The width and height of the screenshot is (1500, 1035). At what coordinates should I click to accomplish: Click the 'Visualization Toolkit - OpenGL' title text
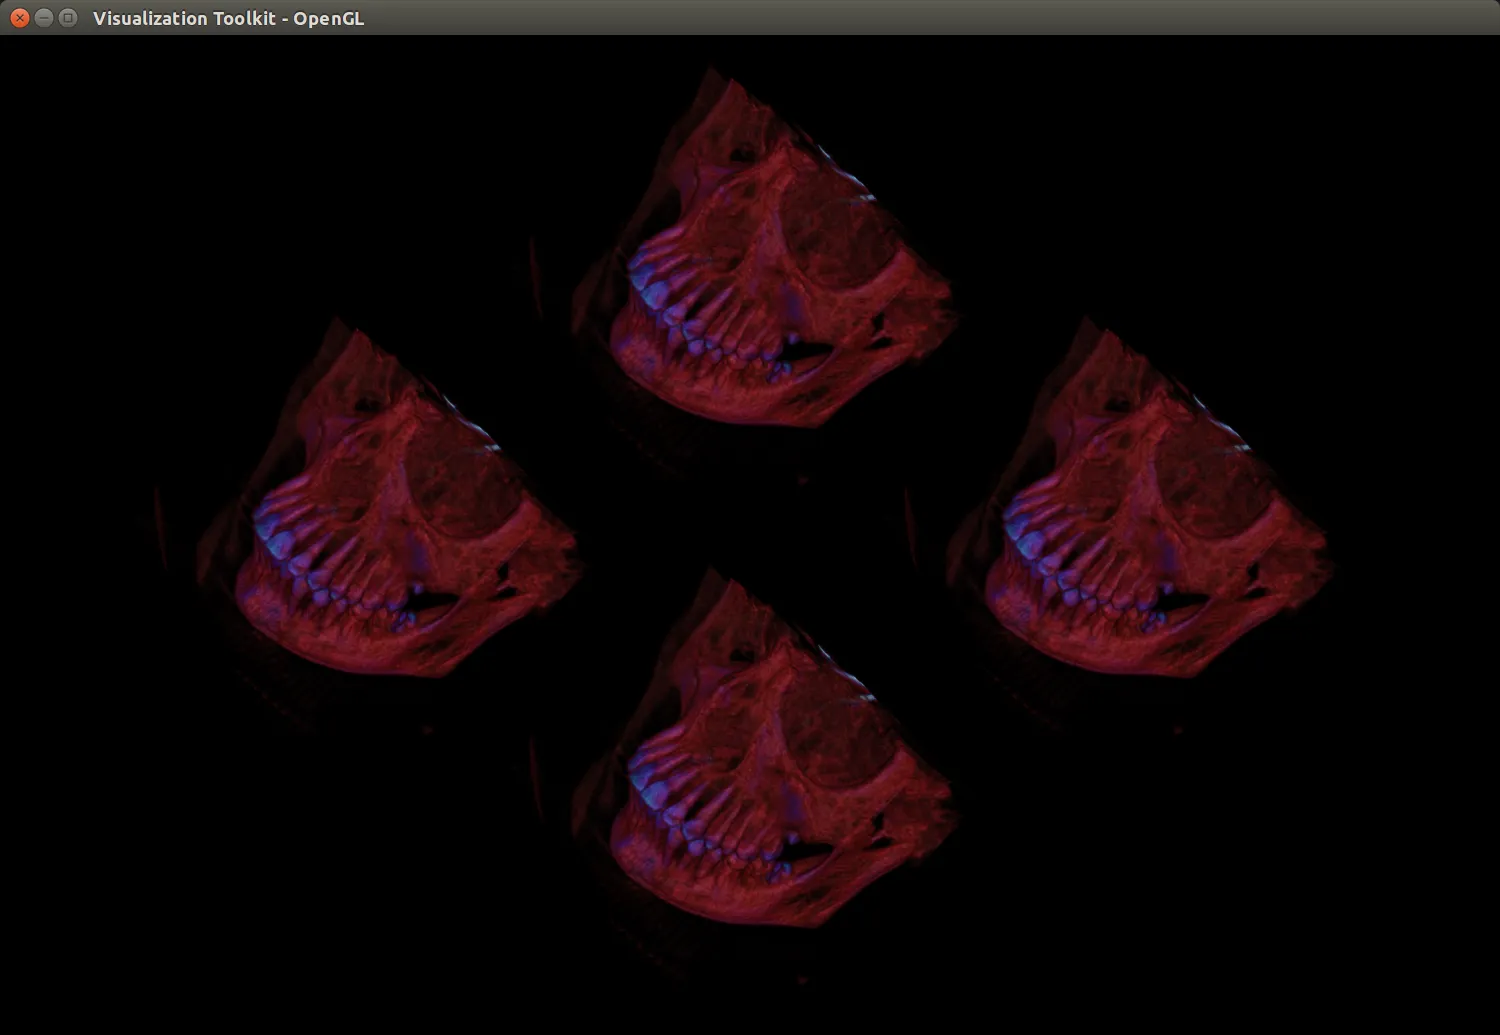[x=228, y=18]
